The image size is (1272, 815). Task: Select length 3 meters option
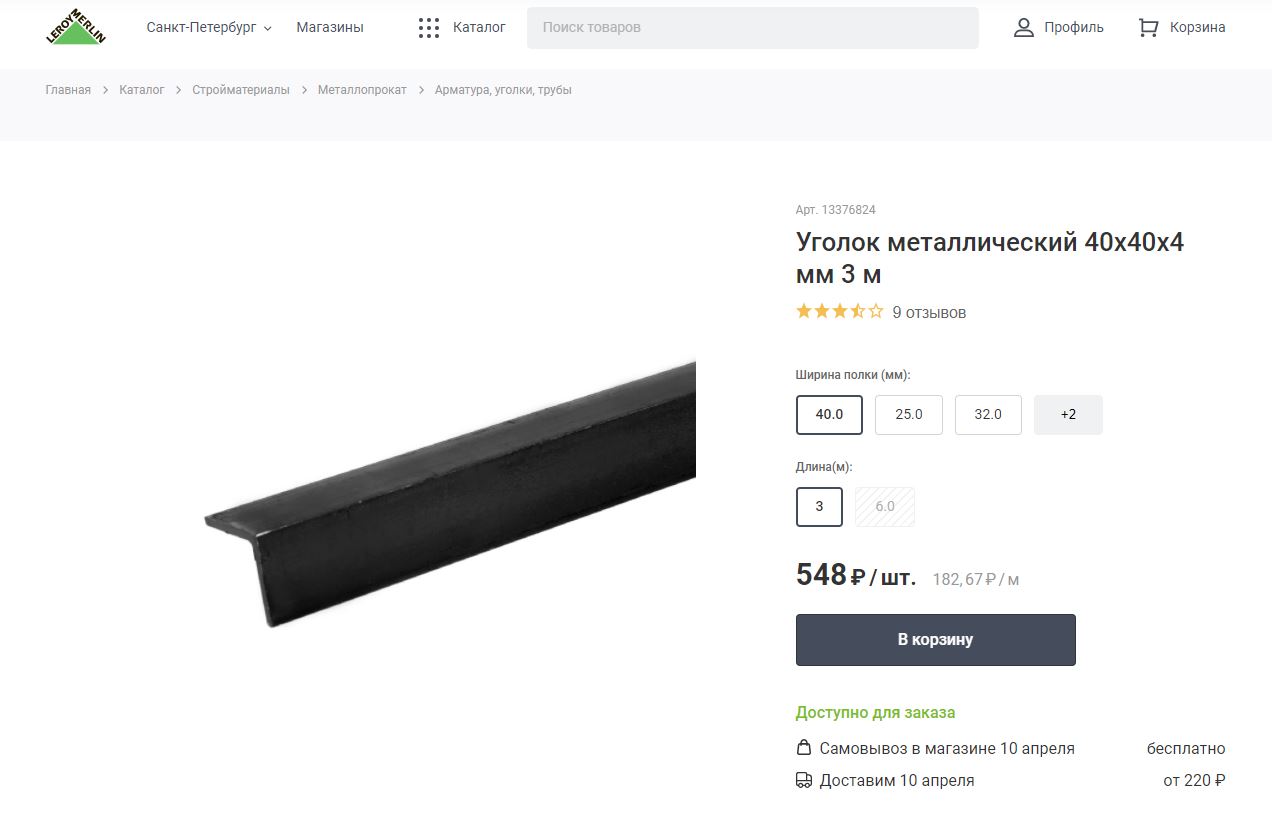819,506
